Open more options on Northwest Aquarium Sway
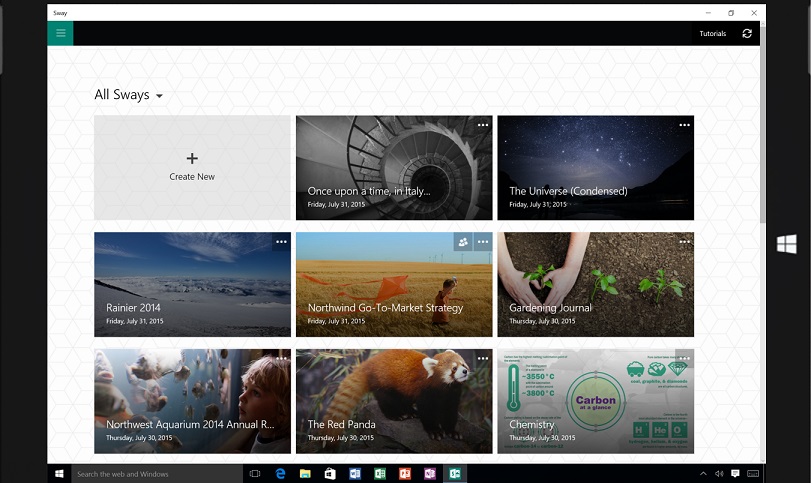This screenshot has width=811, height=483. pyautogui.click(x=281, y=358)
